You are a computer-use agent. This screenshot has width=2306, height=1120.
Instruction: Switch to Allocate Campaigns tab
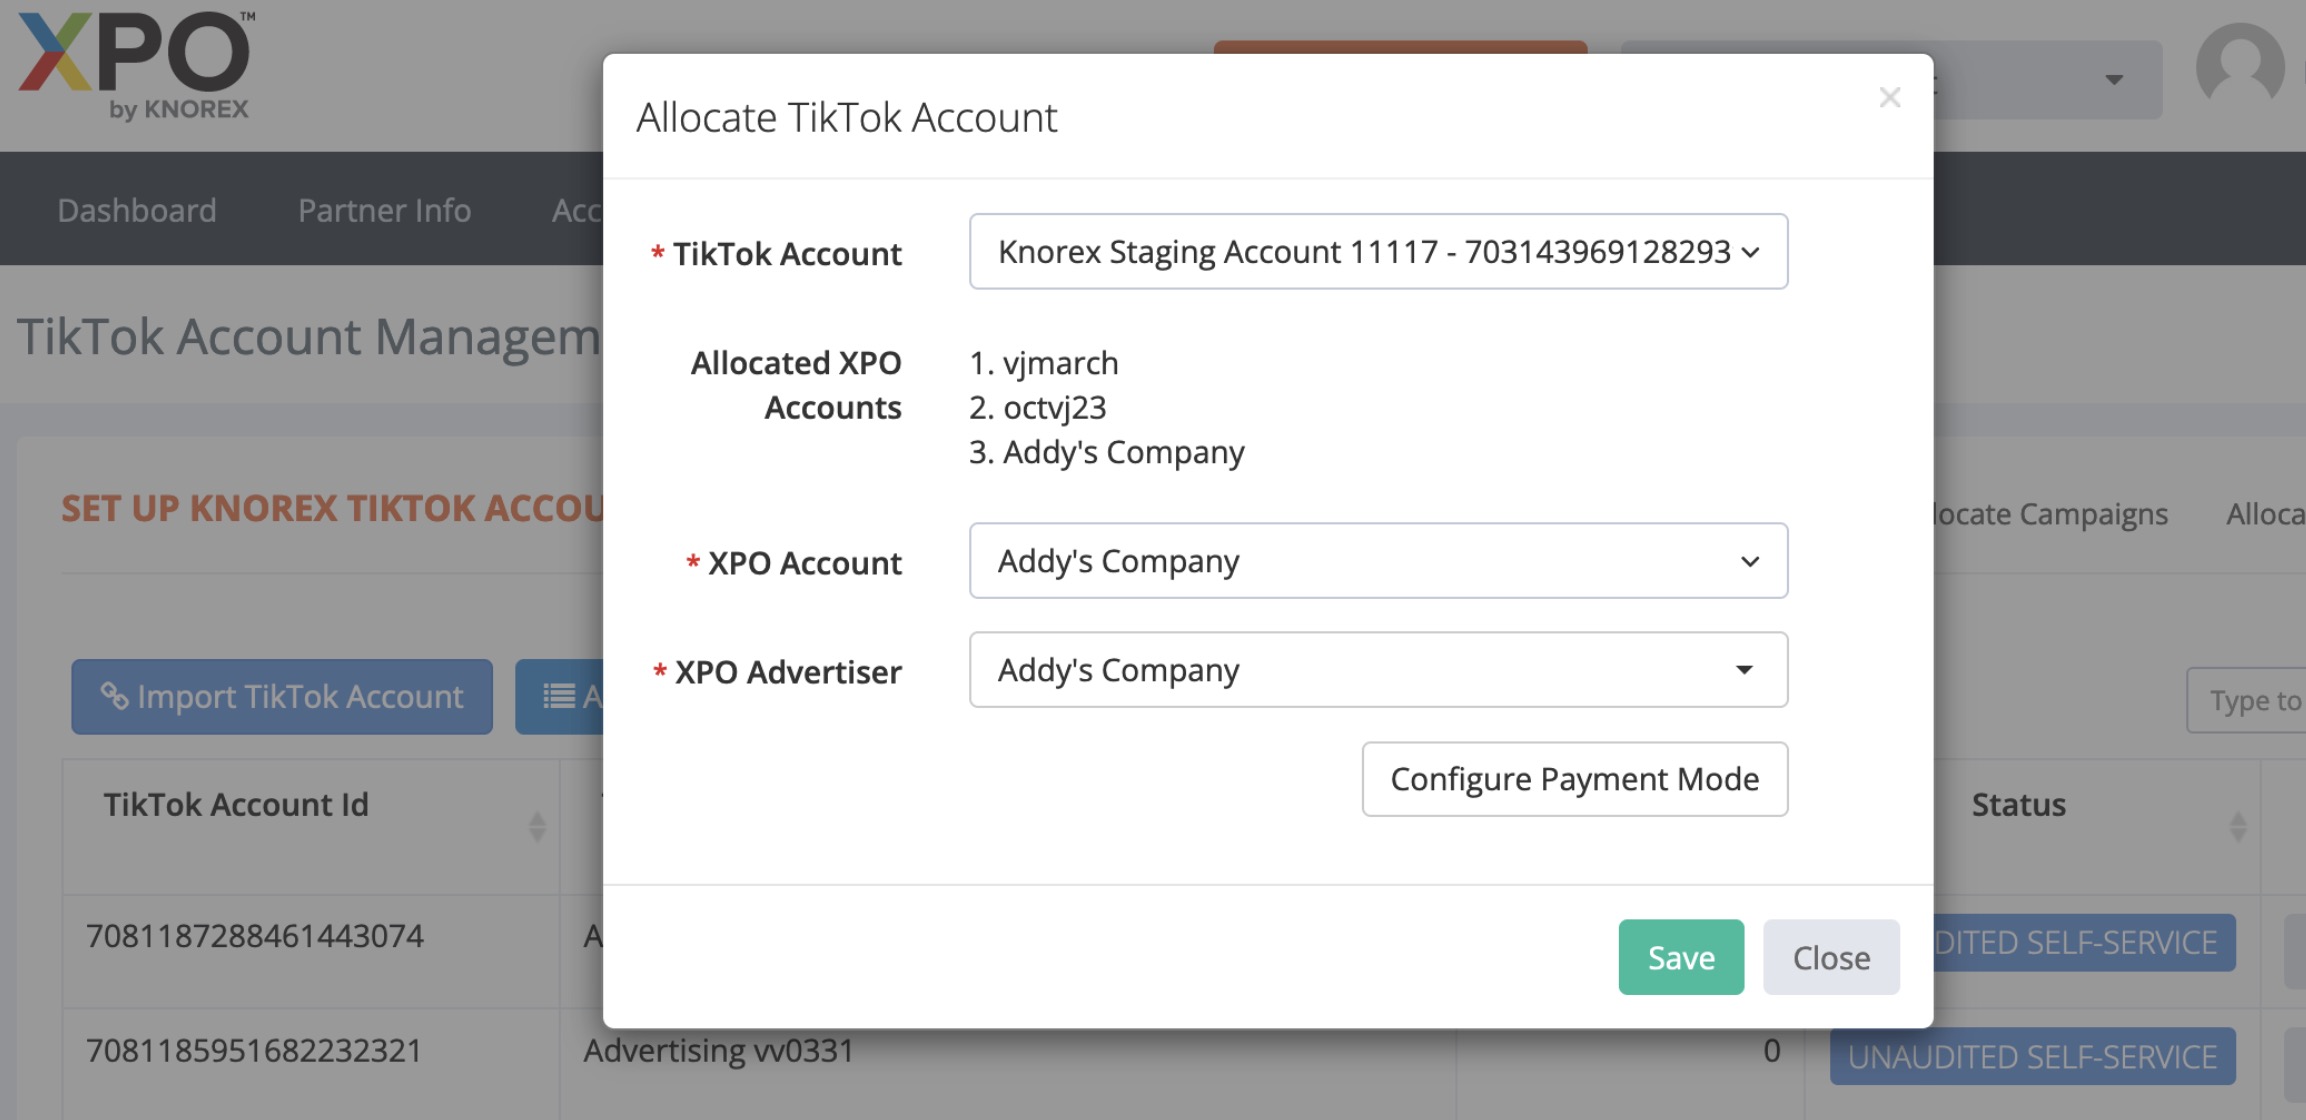(2050, 514)
